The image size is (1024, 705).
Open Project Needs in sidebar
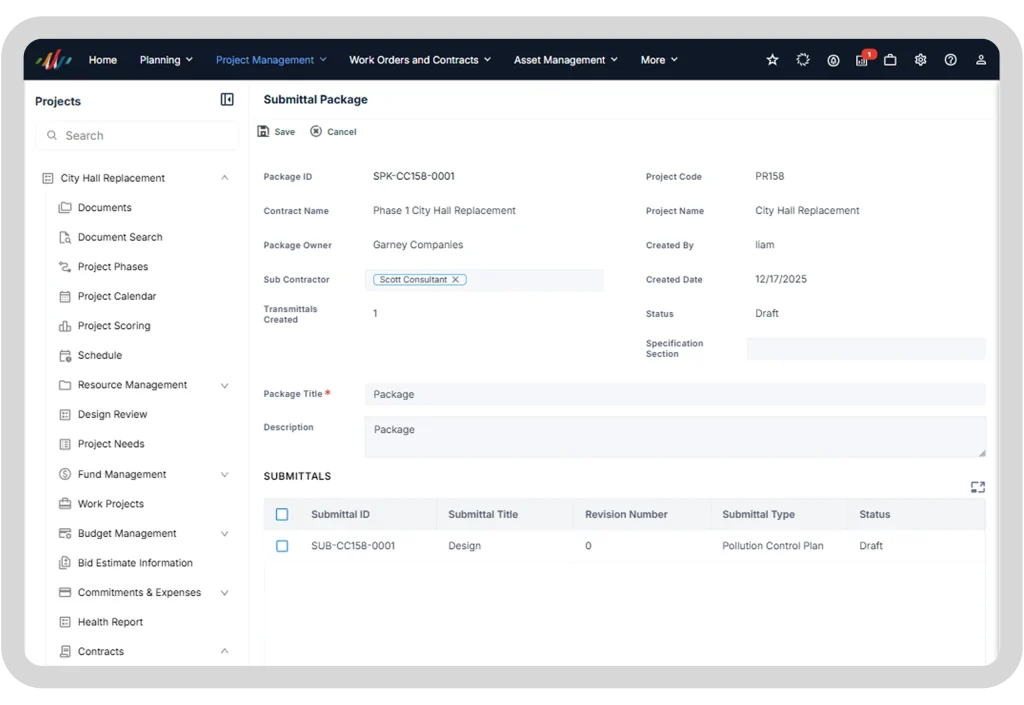click(111, 444)
